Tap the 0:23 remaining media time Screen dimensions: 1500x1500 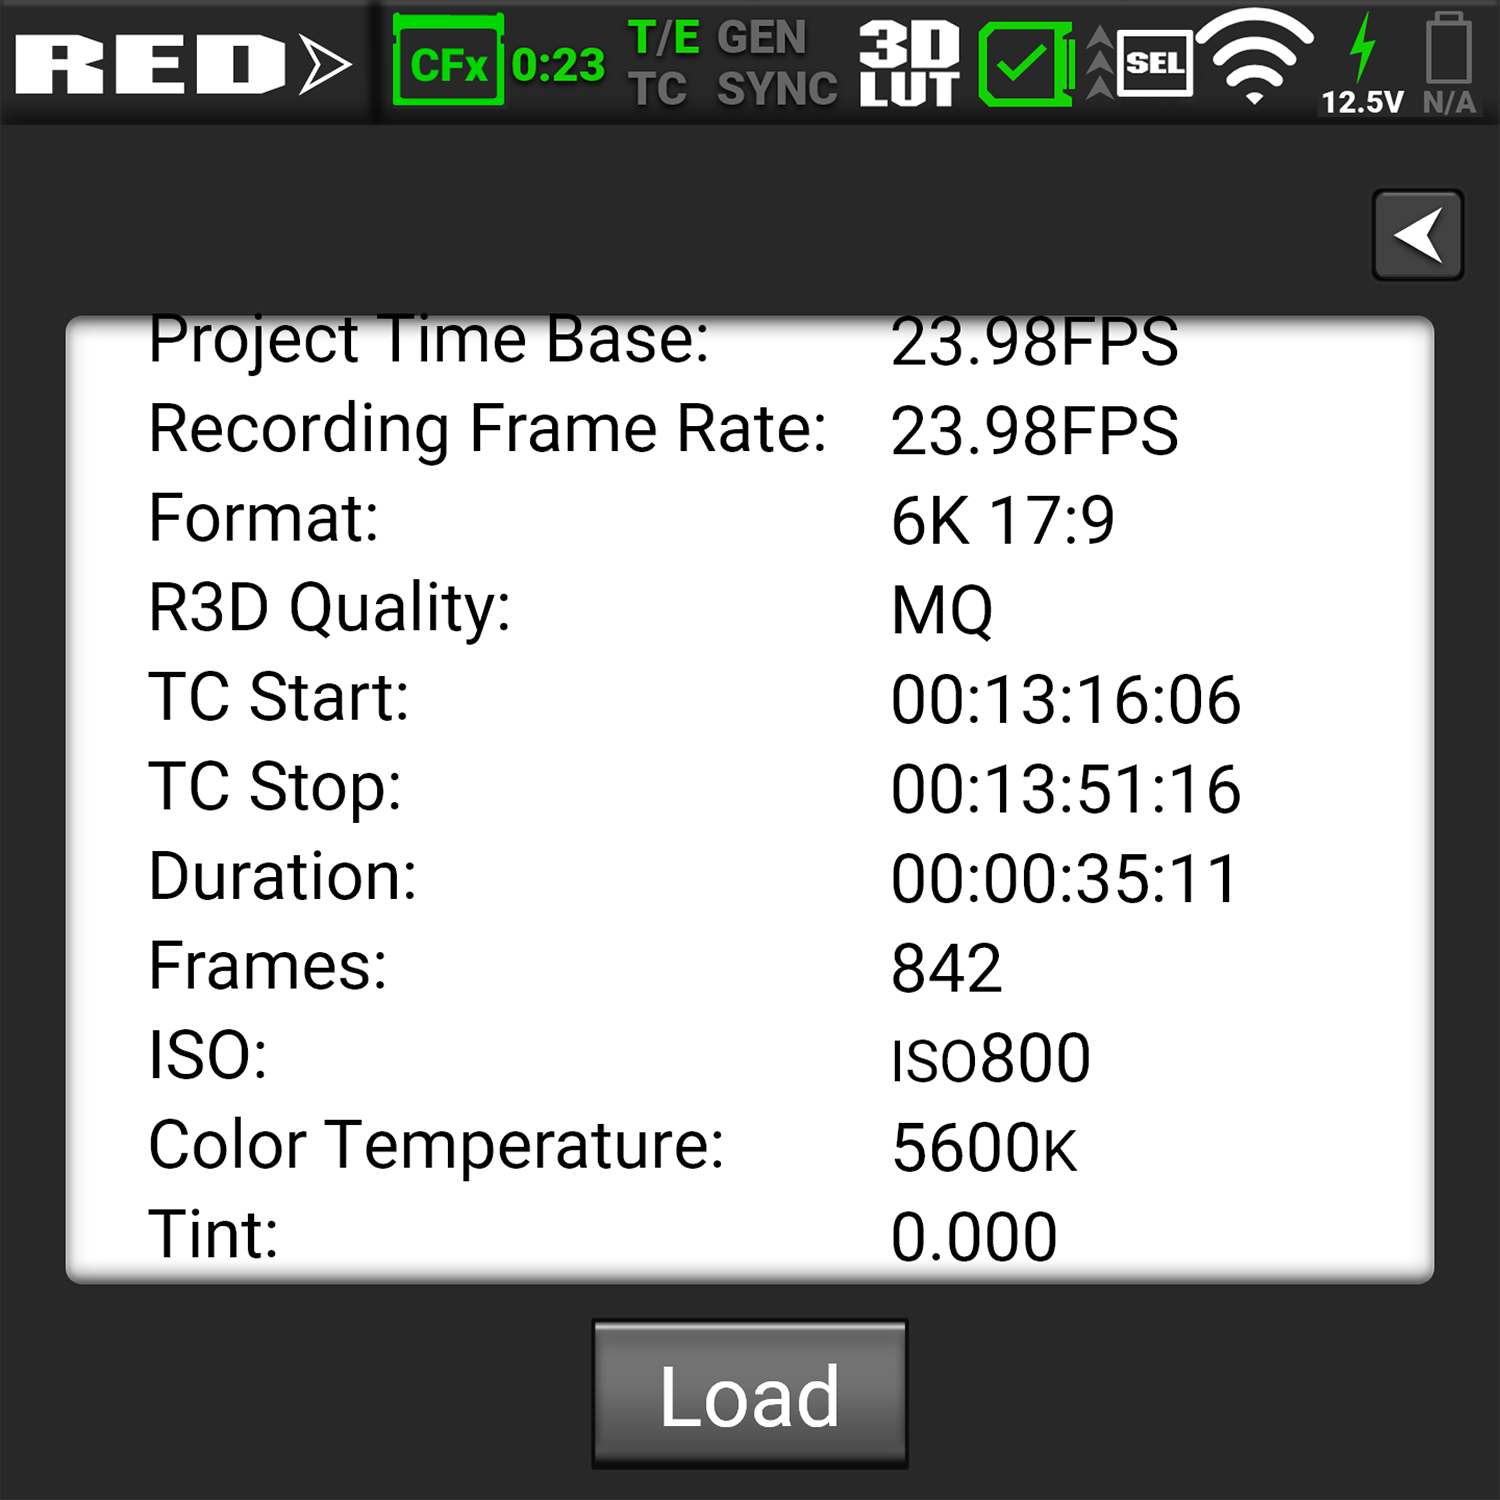(558, 66)
